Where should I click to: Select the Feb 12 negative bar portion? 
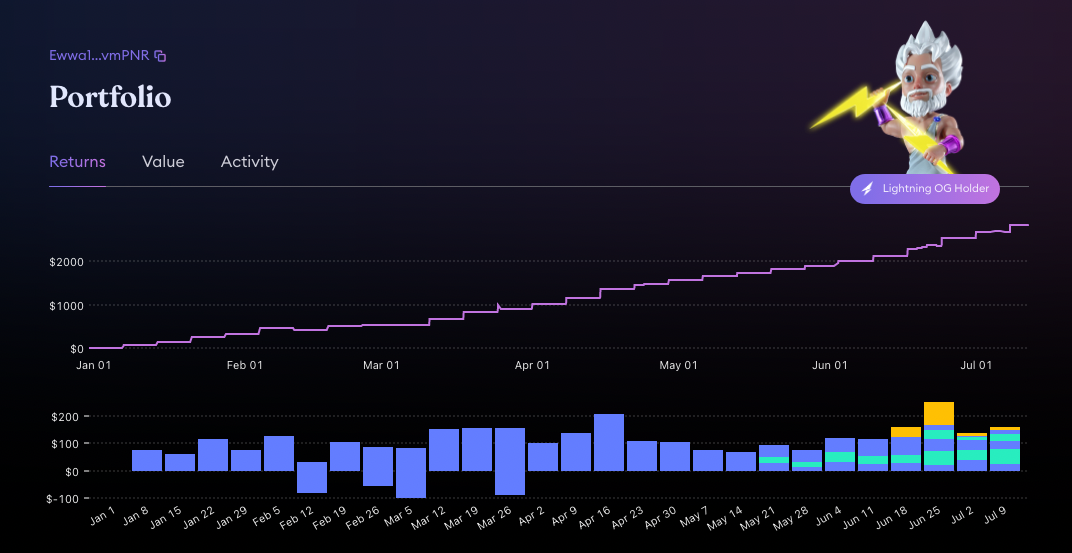(312, 482)
